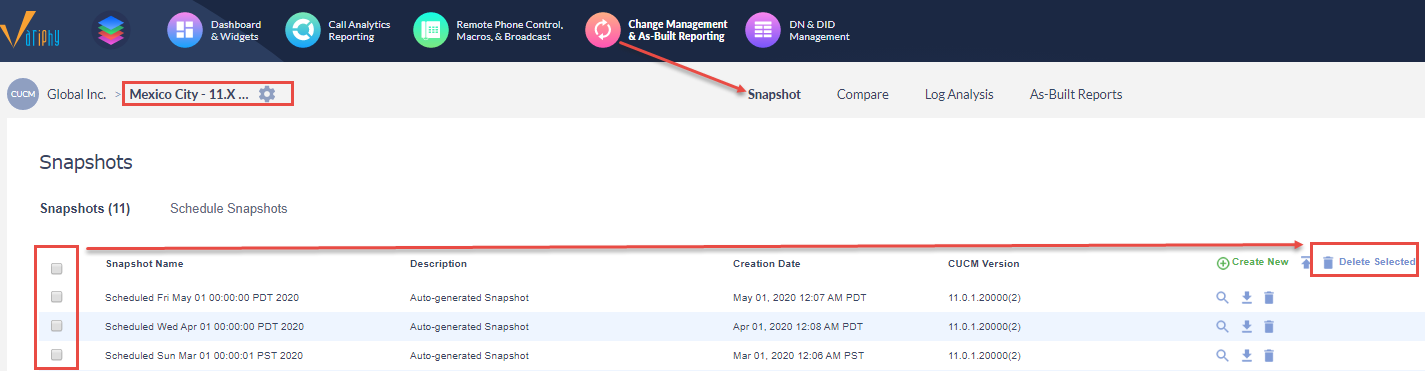This screenshot has width=1425, height=371.
Task: View the Mar 01 2020 snapshot magnifier
Action: (1222, 355)
